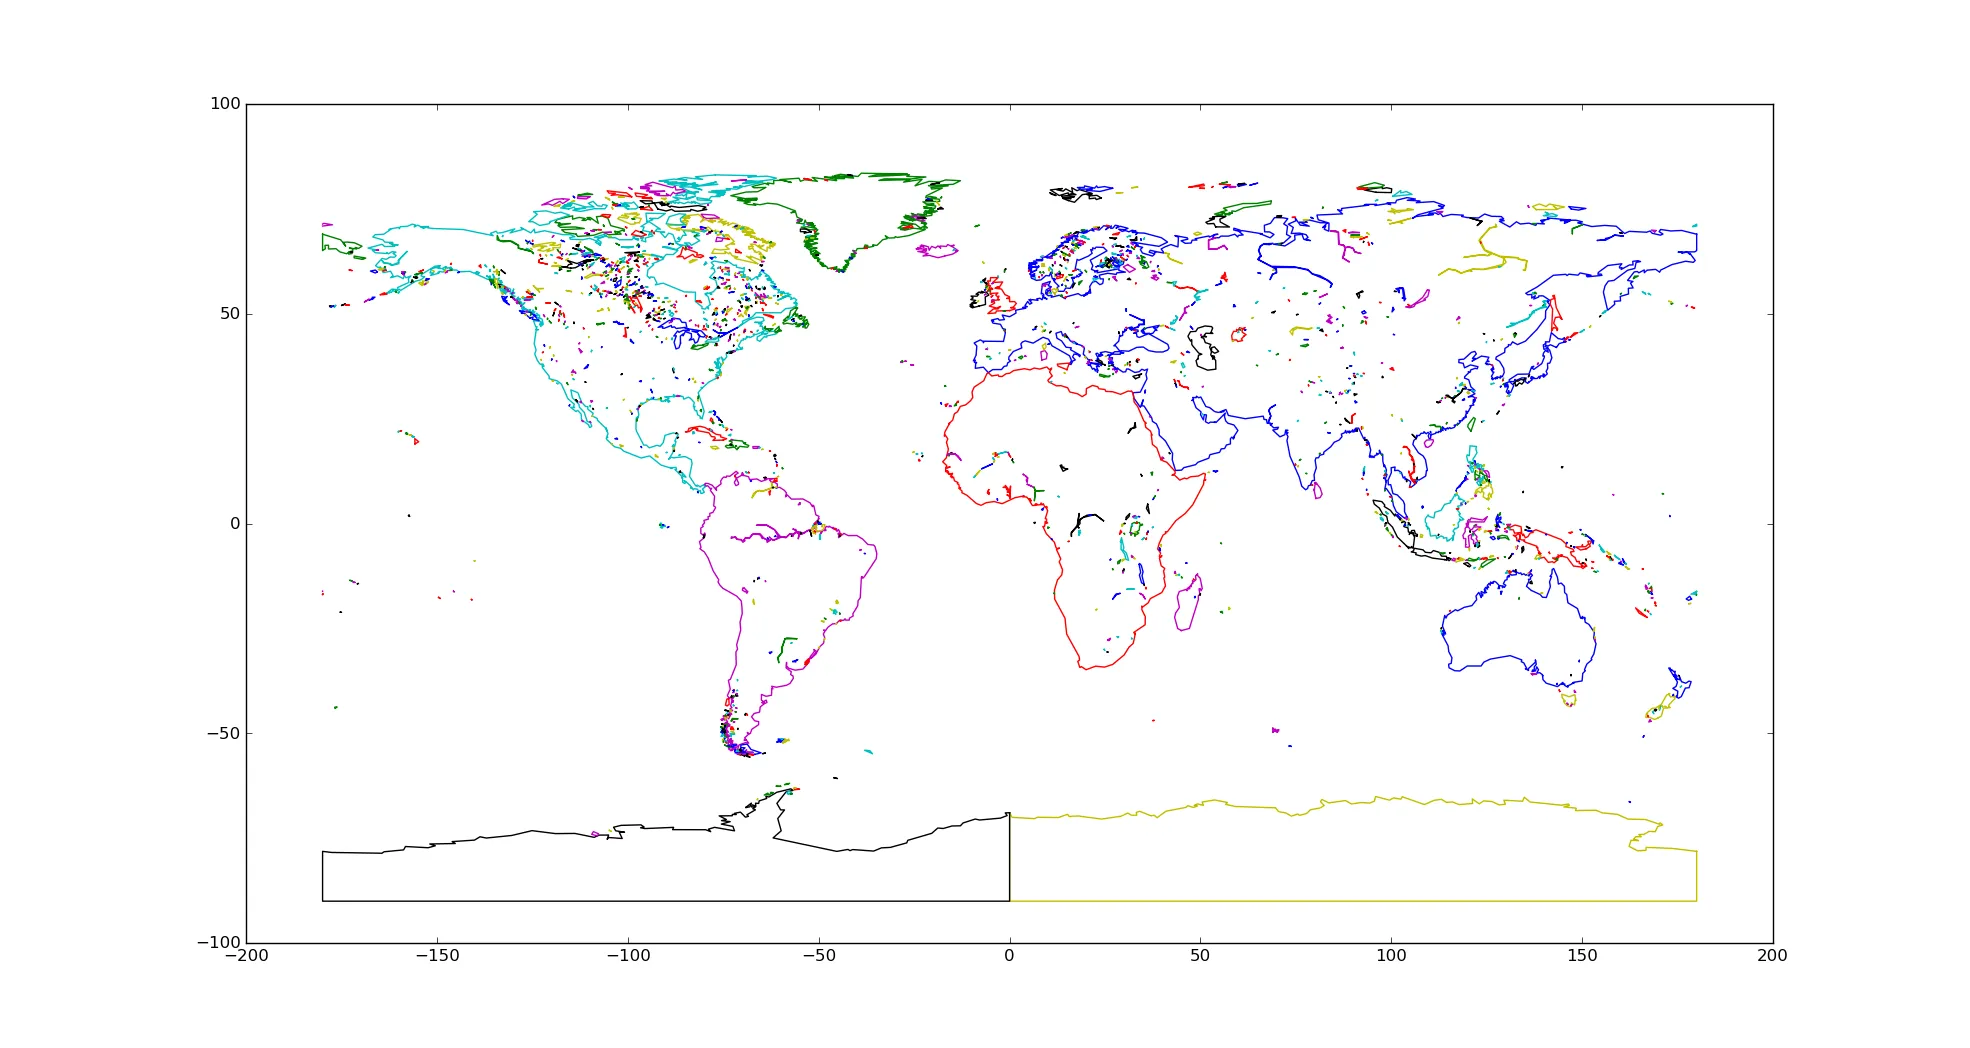
Task: Click the y-axis tick label -100
Action: click(219, 943)
